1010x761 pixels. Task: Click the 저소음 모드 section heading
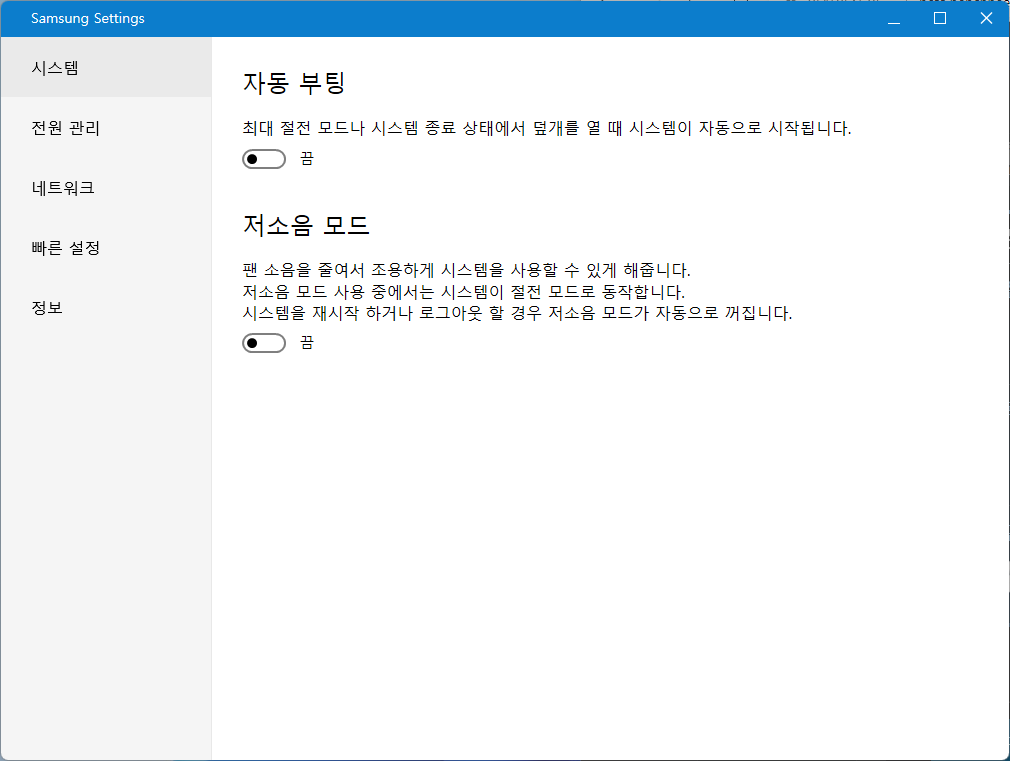coord(306,225)
